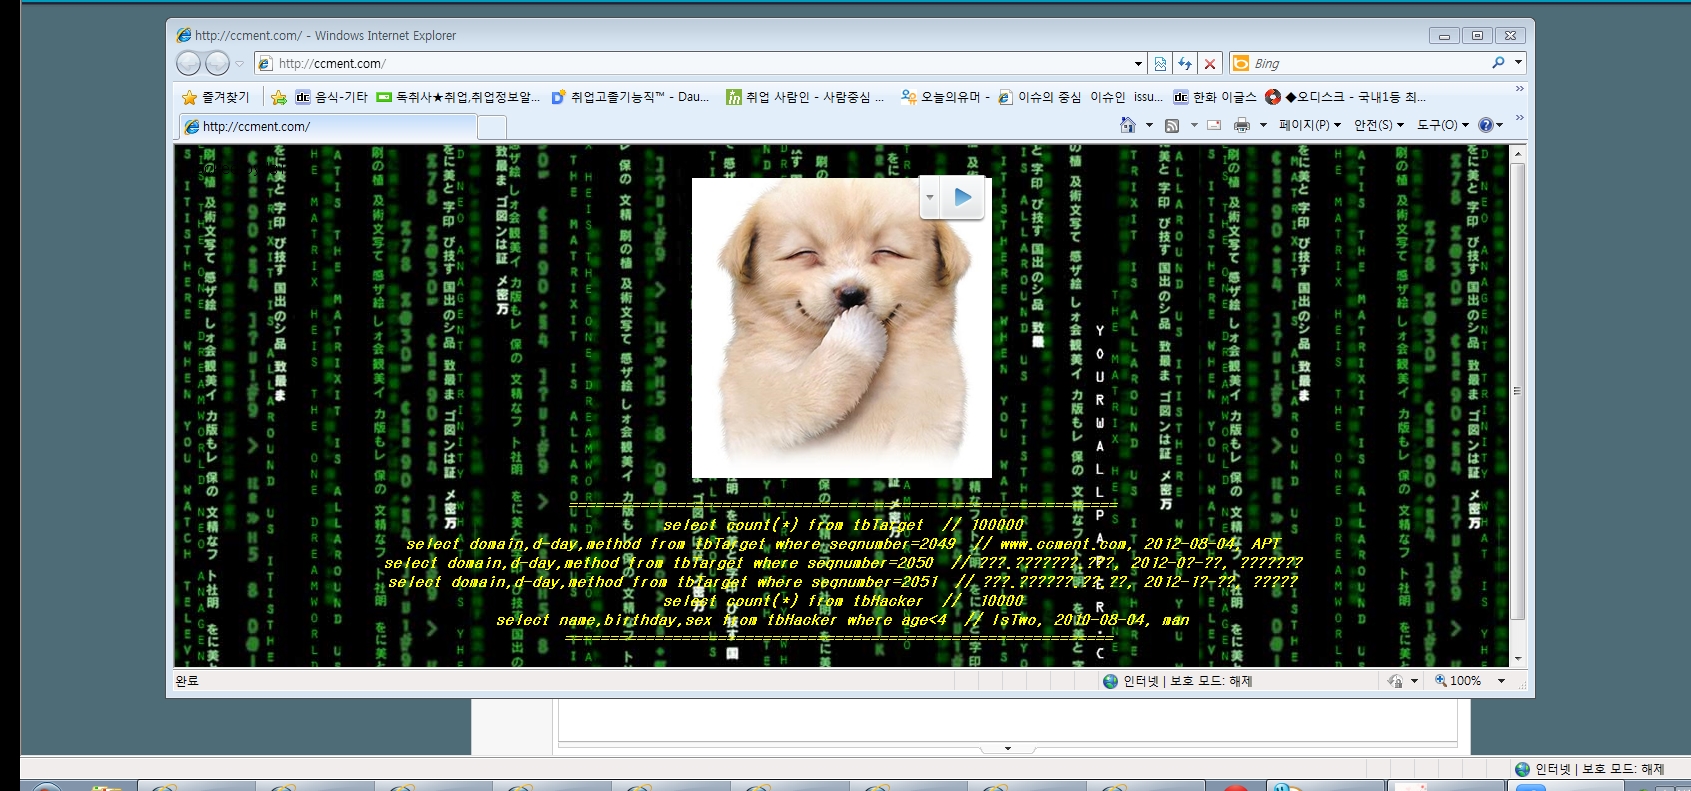Image resolution: width=1691 pixels, height=791 pixels.
Task: Open the 취업 사람인 favorites link
Action: coord(806,97)
